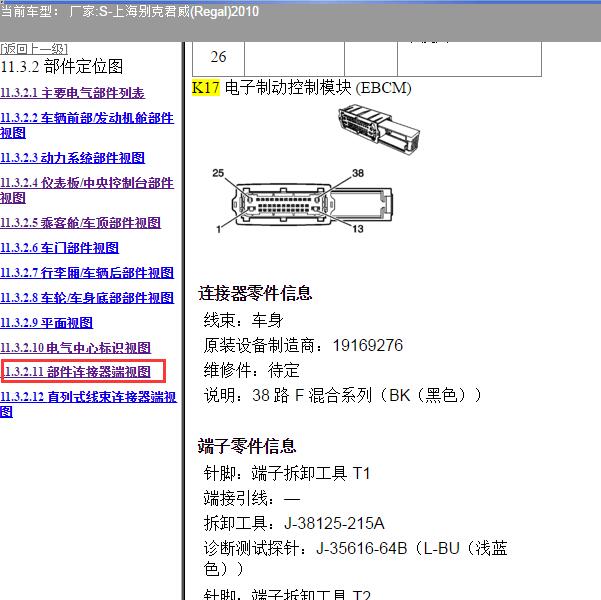The width and height of the screenshot is (601, 600).
Task: Click table cell containing 26
Action: [x=218, y=58]
